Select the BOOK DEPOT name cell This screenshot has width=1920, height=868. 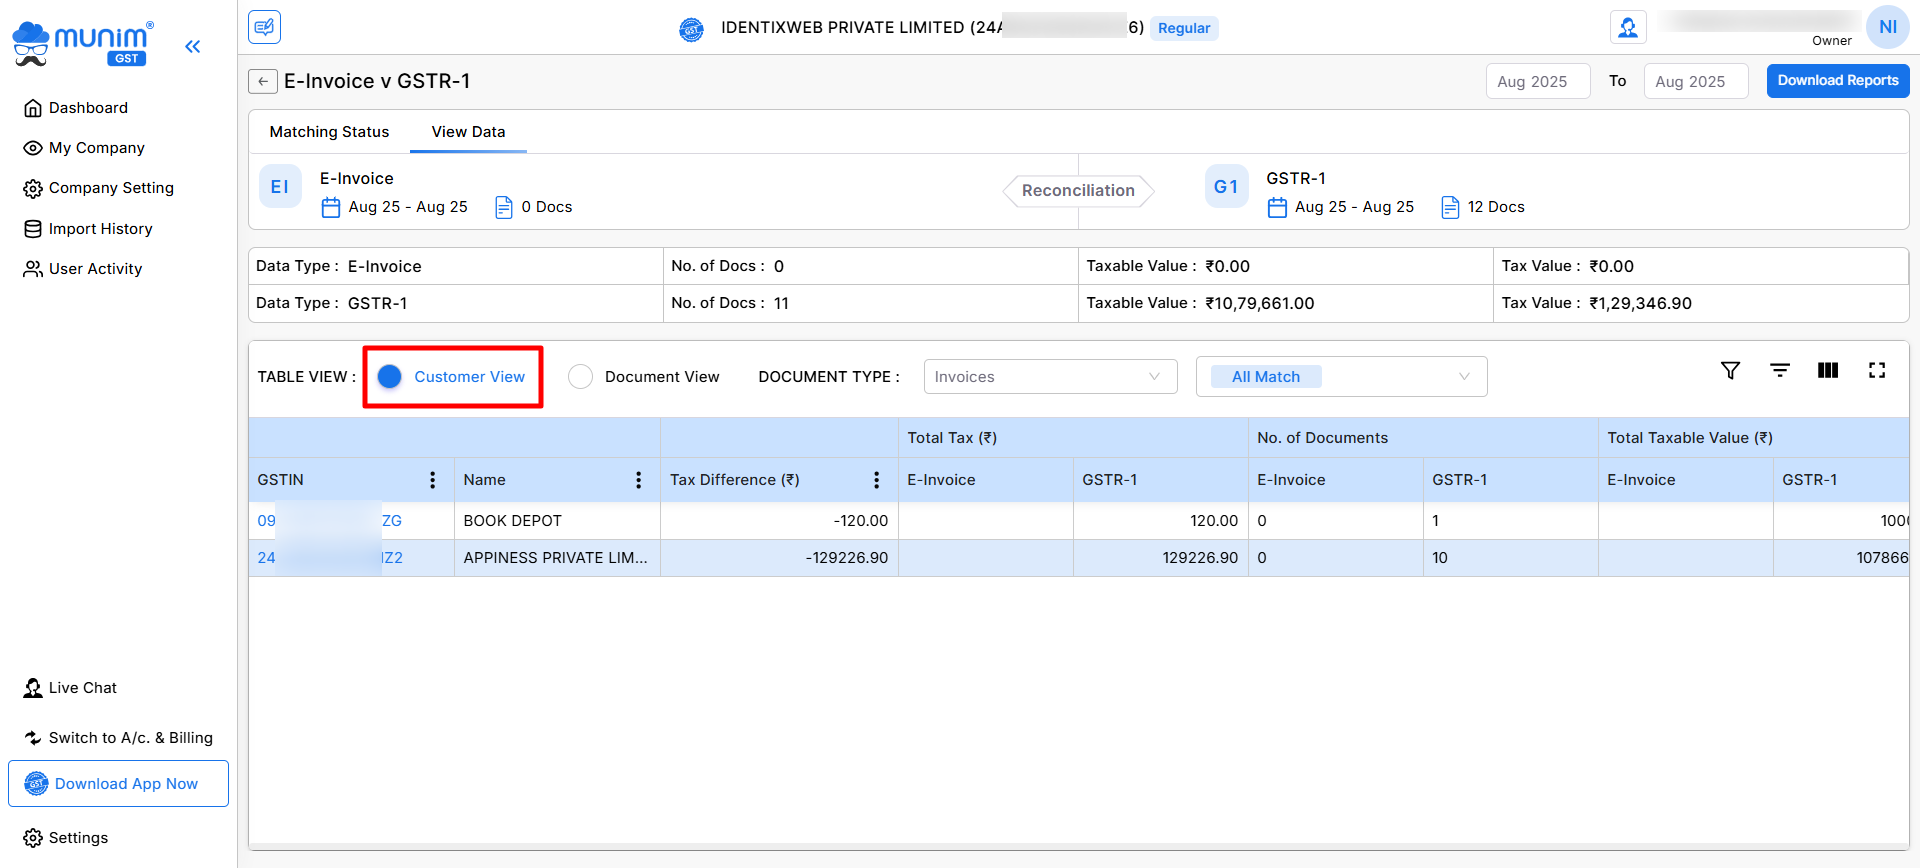click(557, 521)
